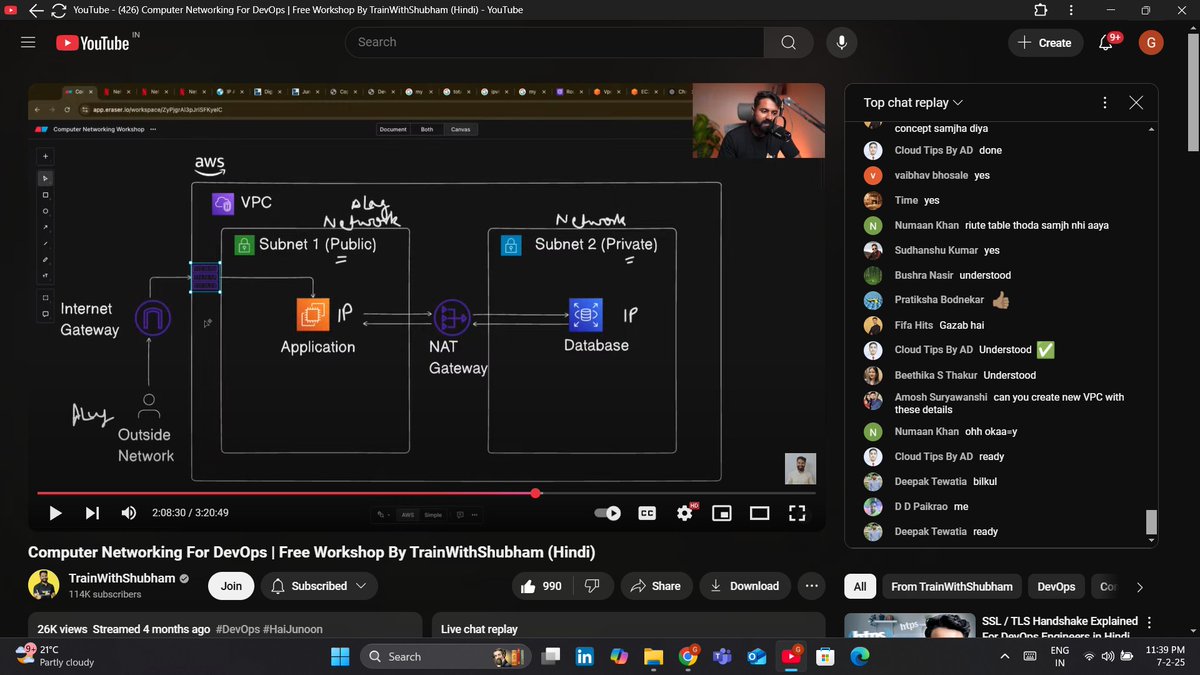
Task: Open LinkedIn from the taskbar
Action: coord(584,657)
